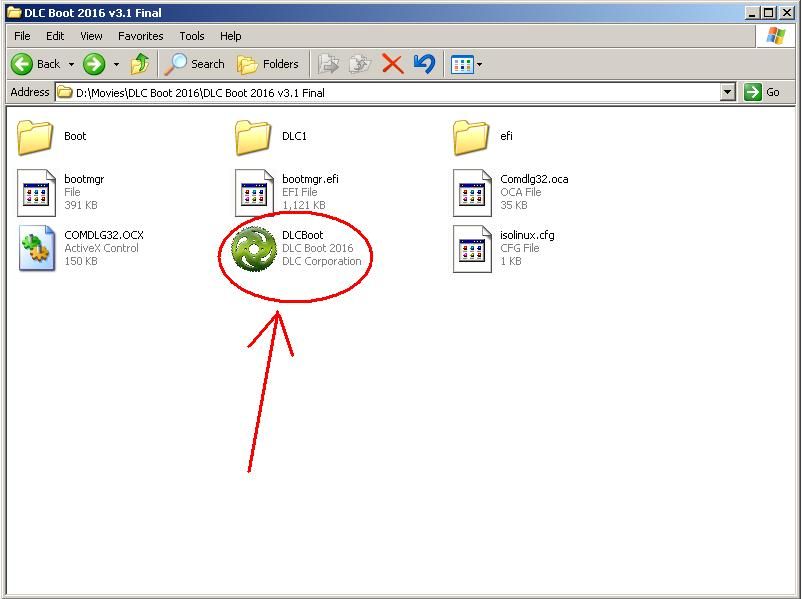Open the Back history dropdown arrow
Image resolution: width=802 pixels, height=599 pixels.
click(x=71, y=64)
